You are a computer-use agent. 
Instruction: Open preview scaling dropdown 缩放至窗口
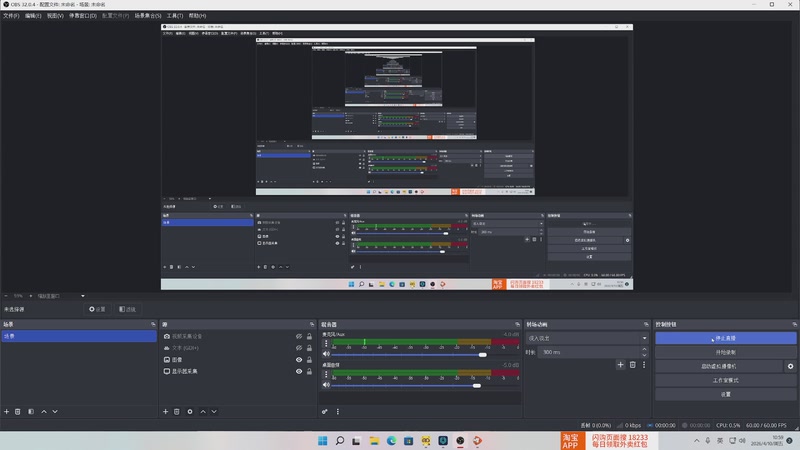pos(60,296)
